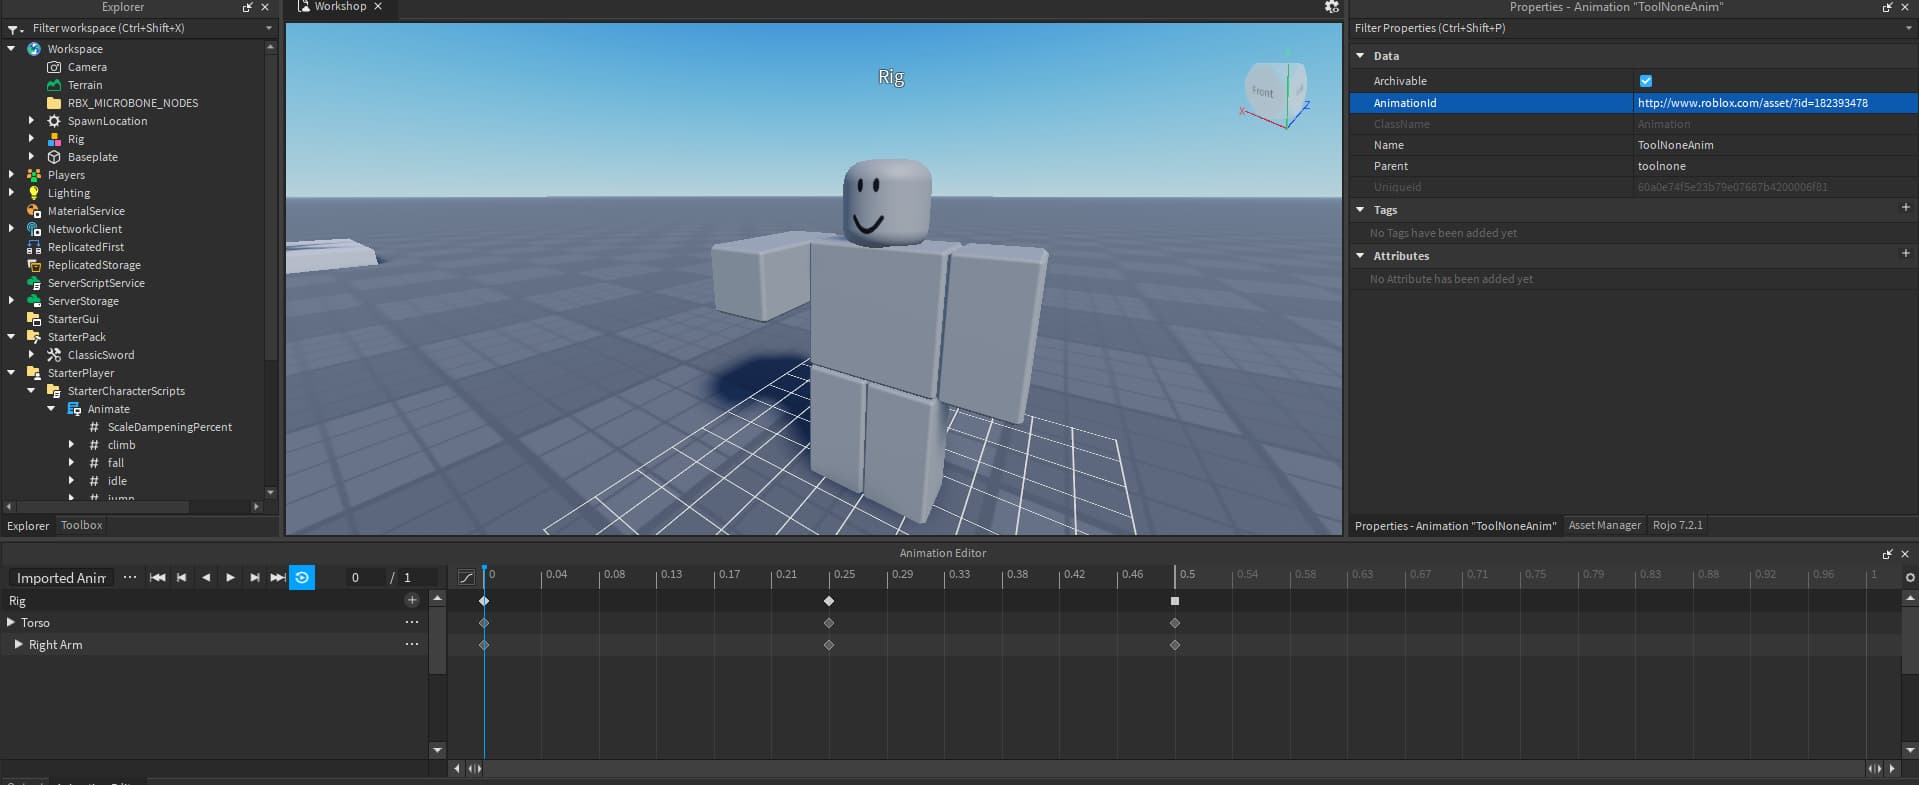Open Right Arm track options menu

click(412, 644)
